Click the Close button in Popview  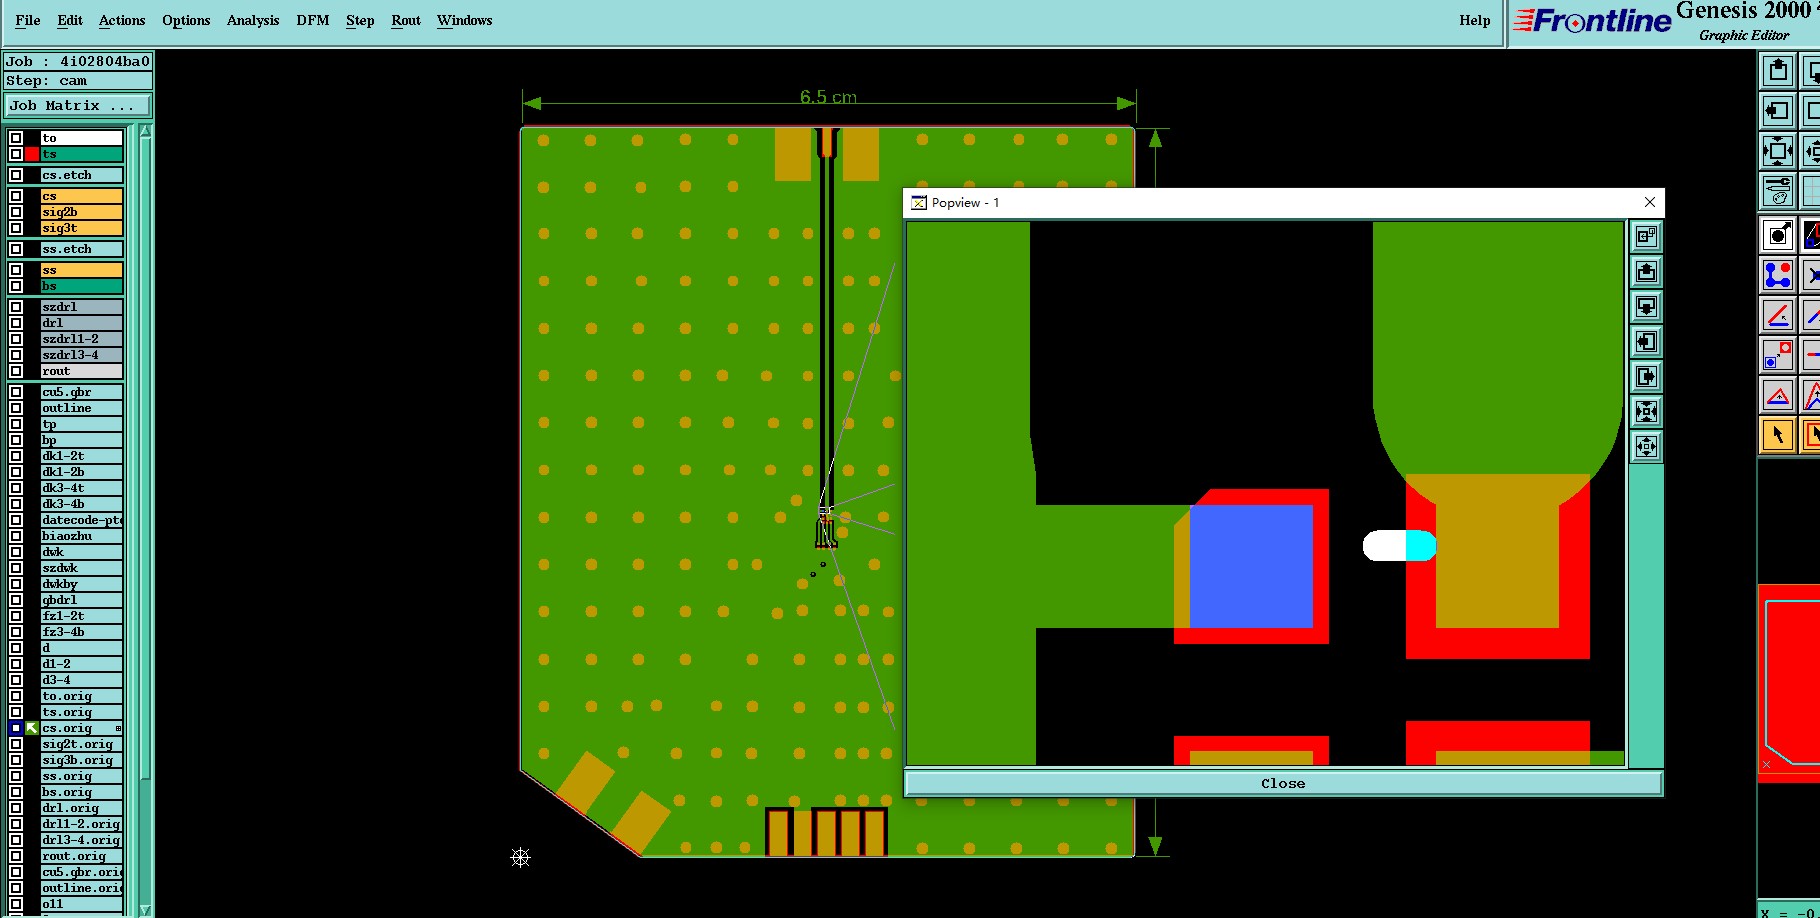(x=1283, y=783)
